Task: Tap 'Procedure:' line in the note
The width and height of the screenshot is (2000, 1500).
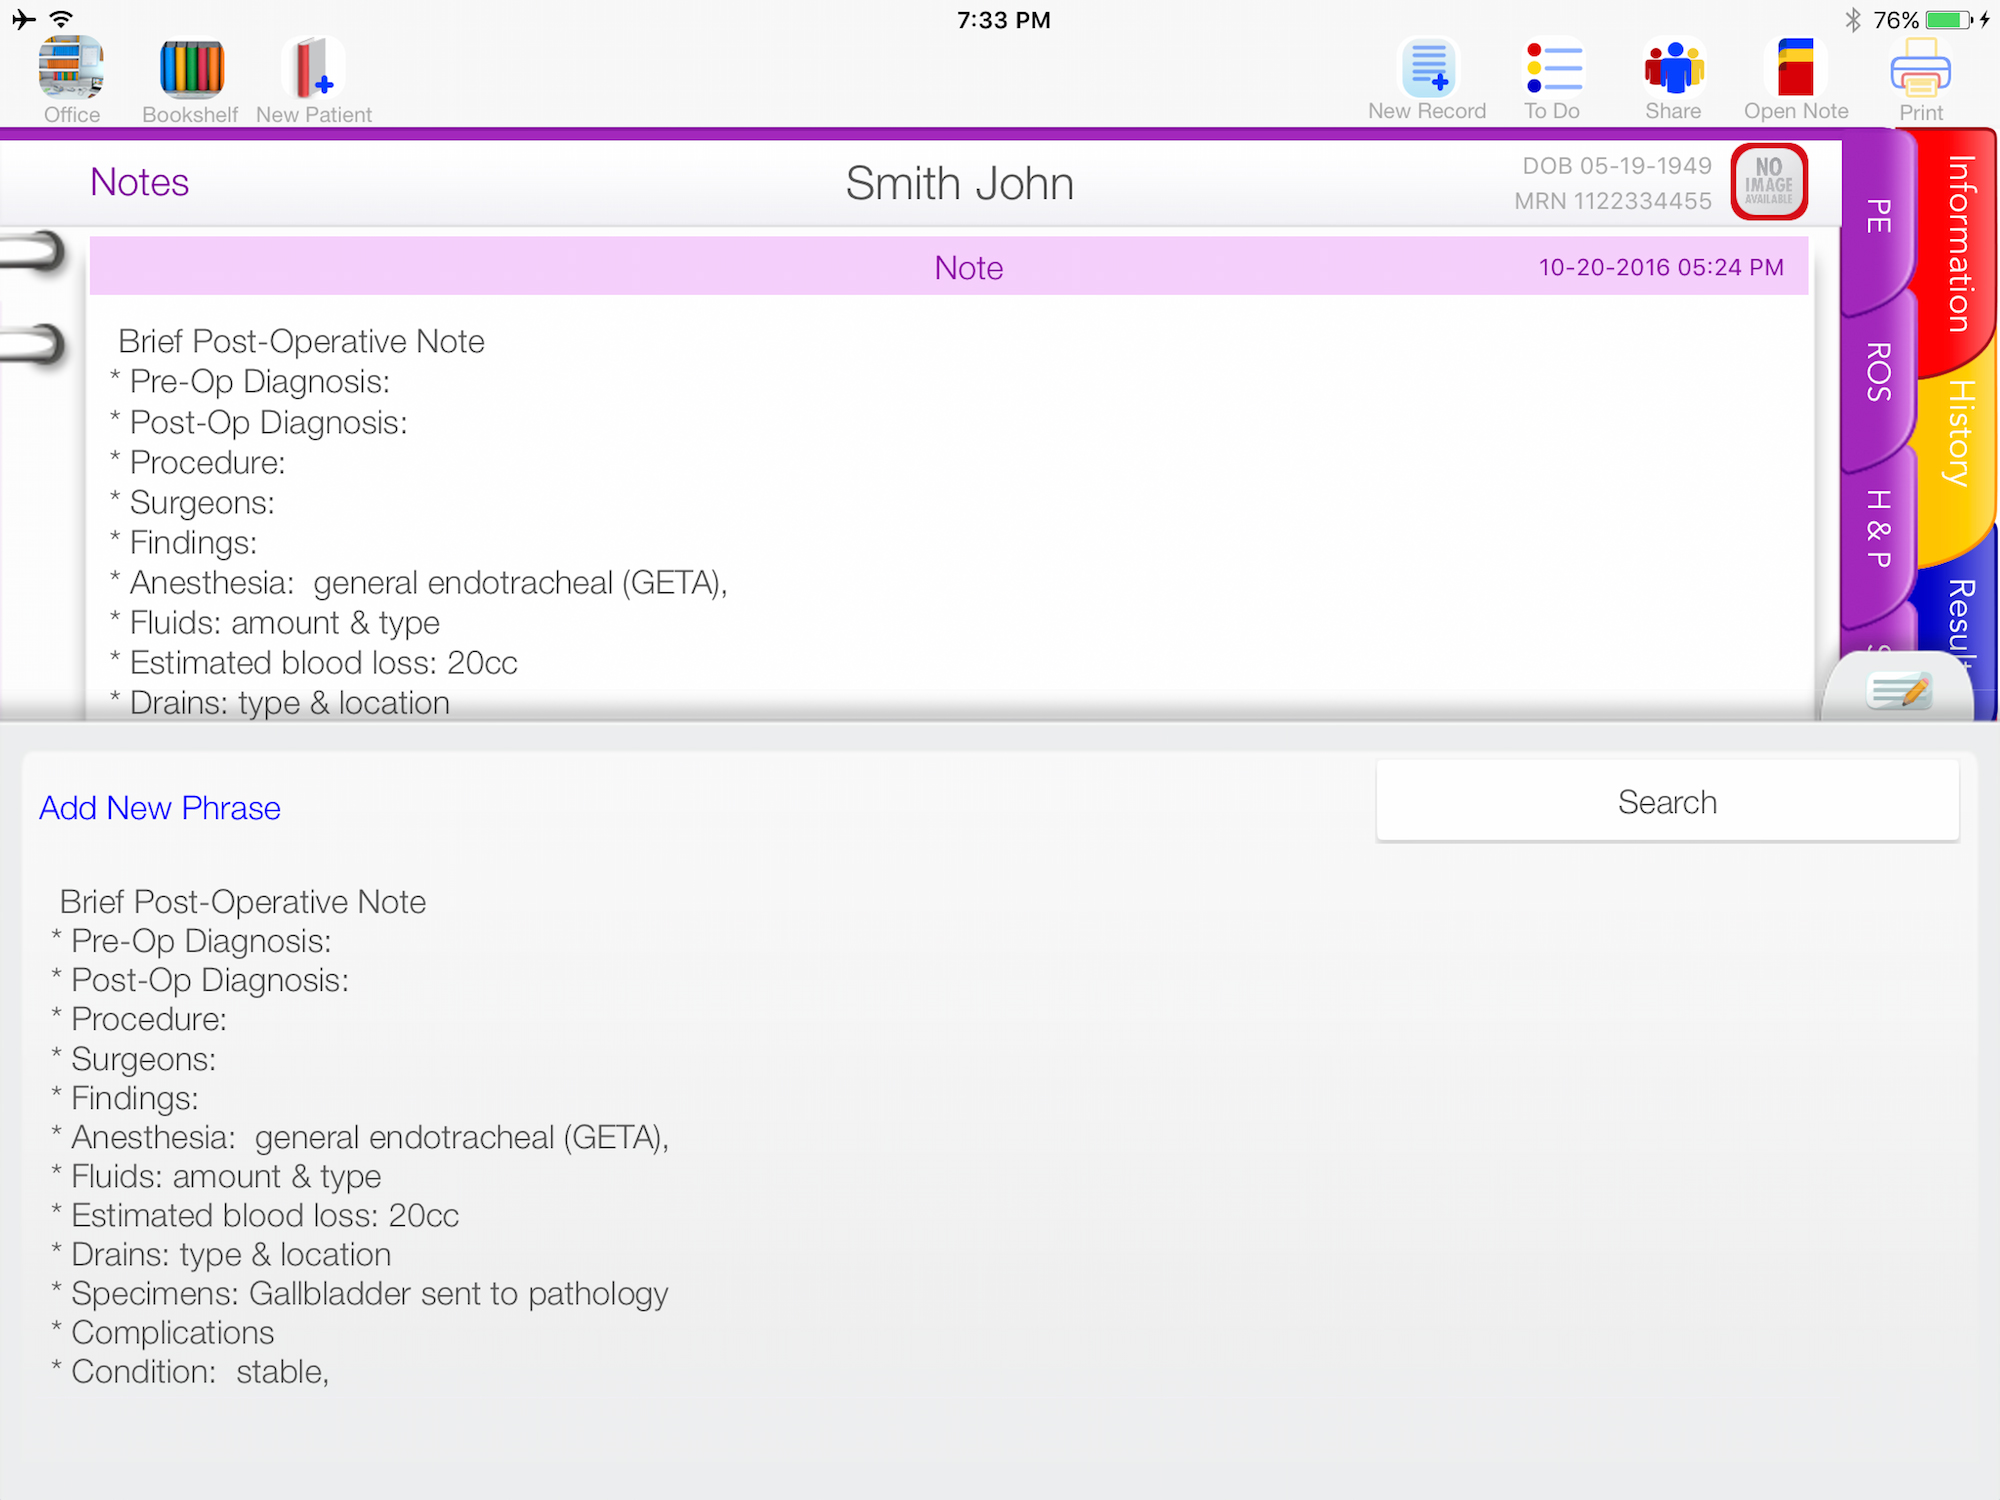Action: pyautogui.click(x=208, y=463)
